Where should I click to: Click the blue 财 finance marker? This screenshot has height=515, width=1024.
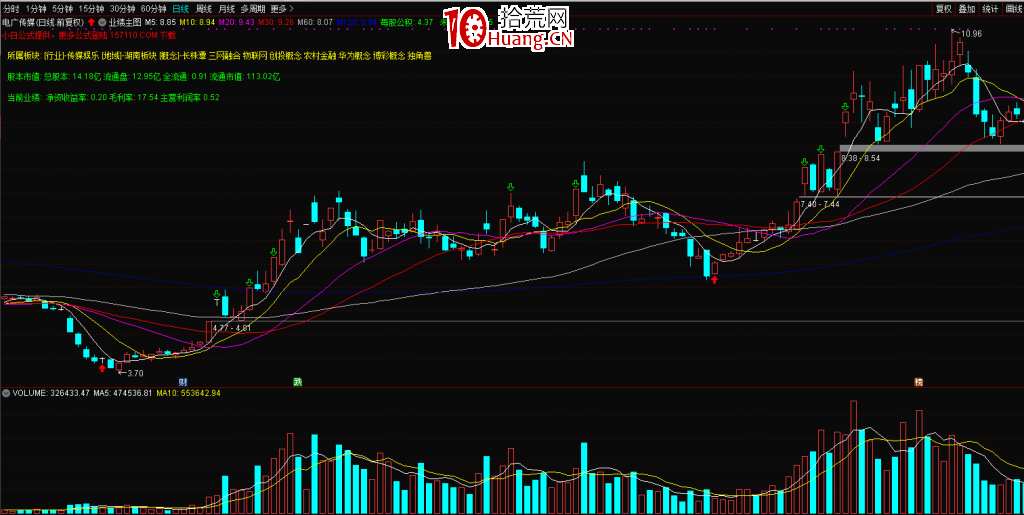[x=184, y=381]
